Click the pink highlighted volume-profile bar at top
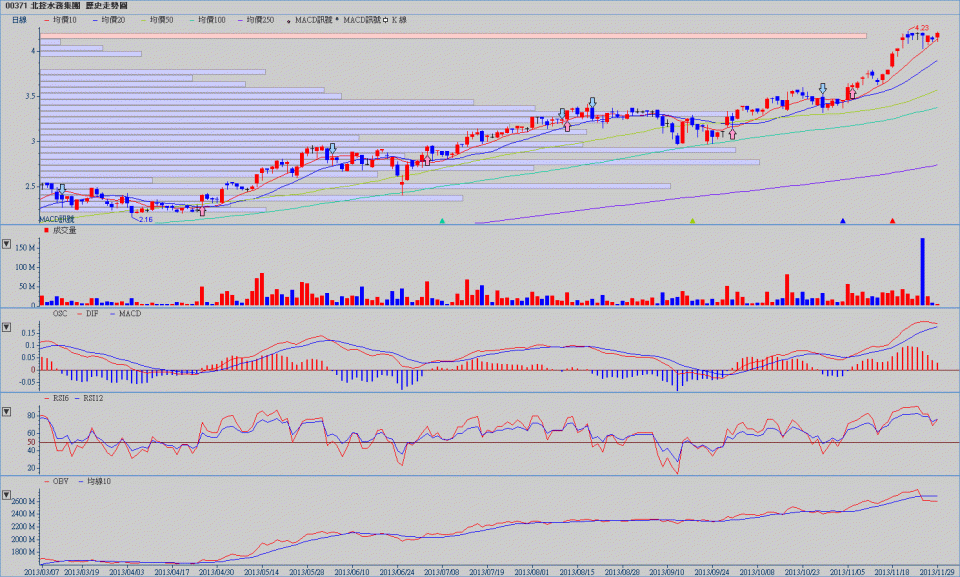The image size is (960, 577). click(452, 36)
